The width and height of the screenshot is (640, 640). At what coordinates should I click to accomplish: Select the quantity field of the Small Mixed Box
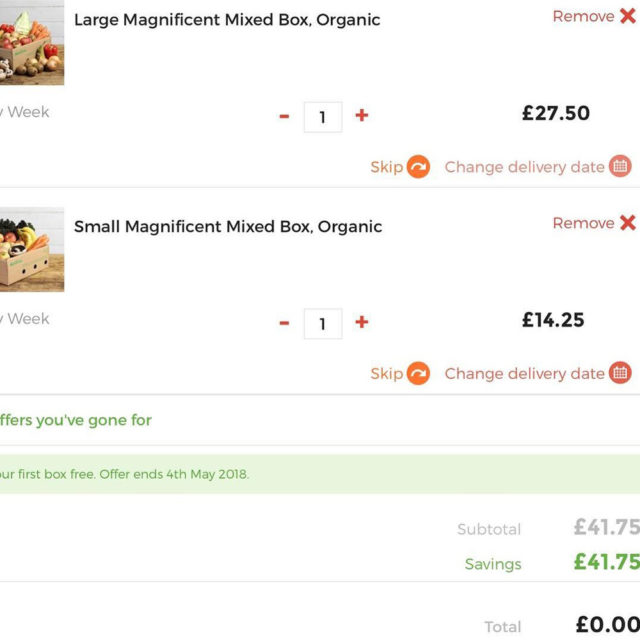pos(323,324)
